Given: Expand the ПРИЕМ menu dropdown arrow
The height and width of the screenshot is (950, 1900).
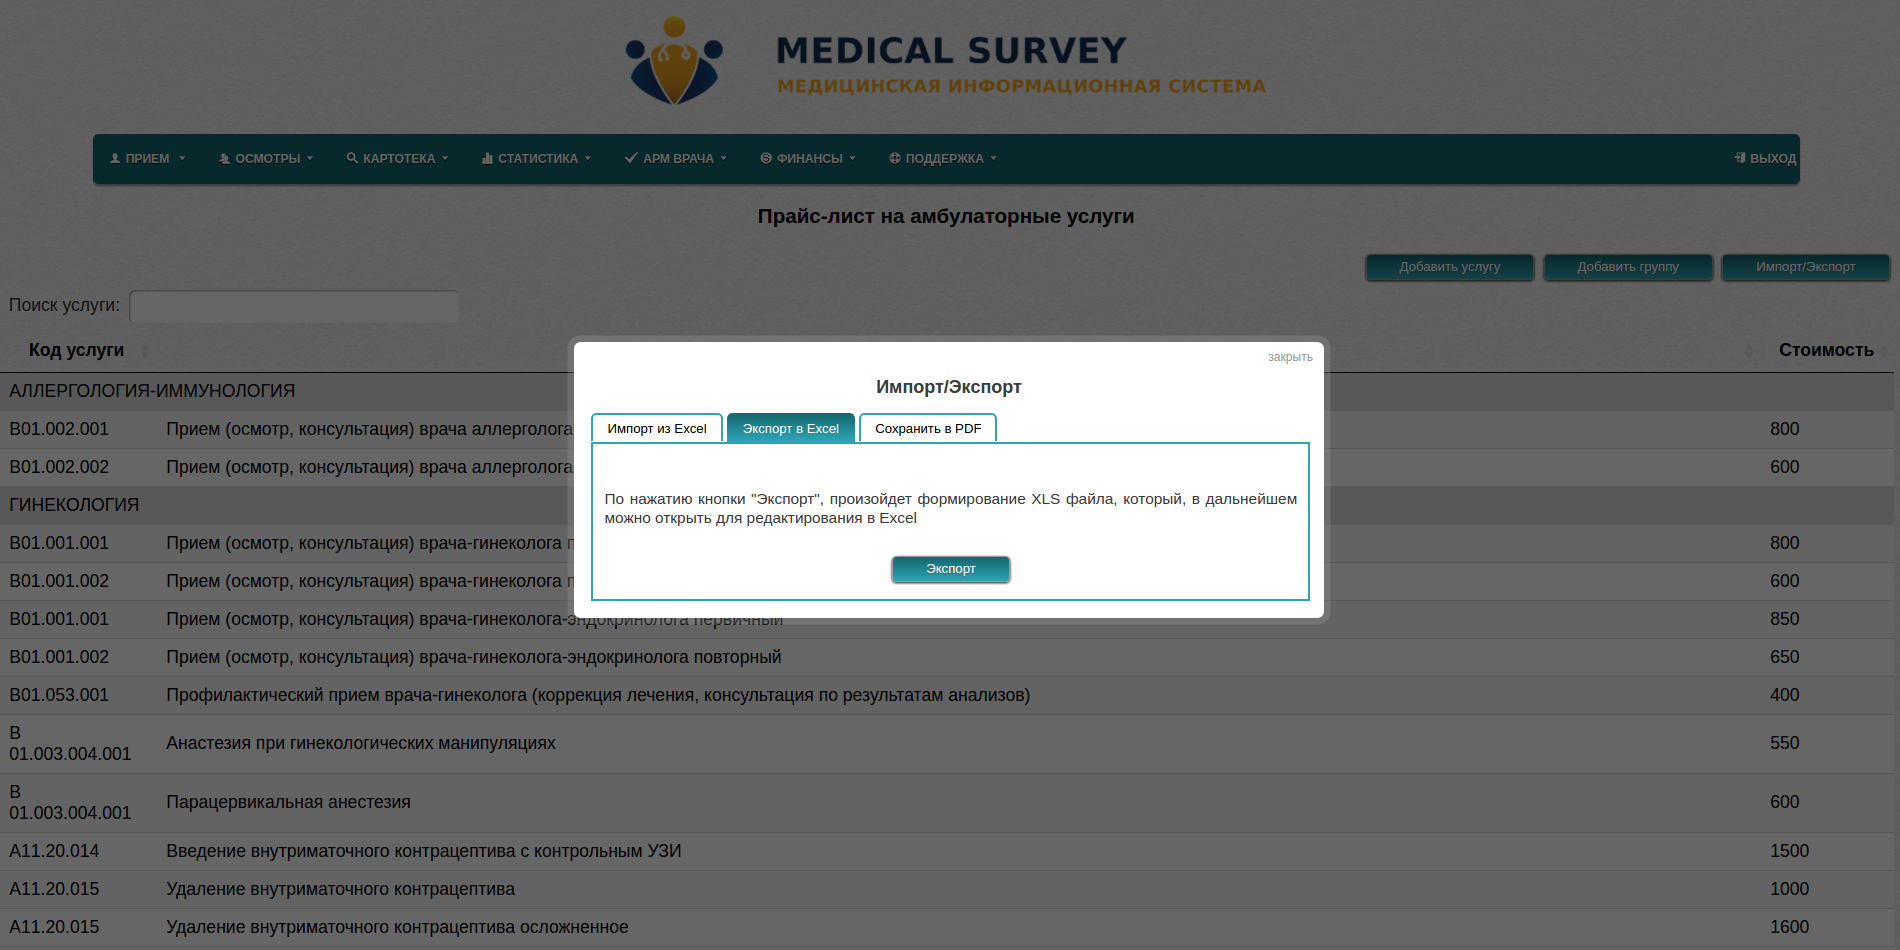Looking at the screenshot, I should [x=182, y=158].
